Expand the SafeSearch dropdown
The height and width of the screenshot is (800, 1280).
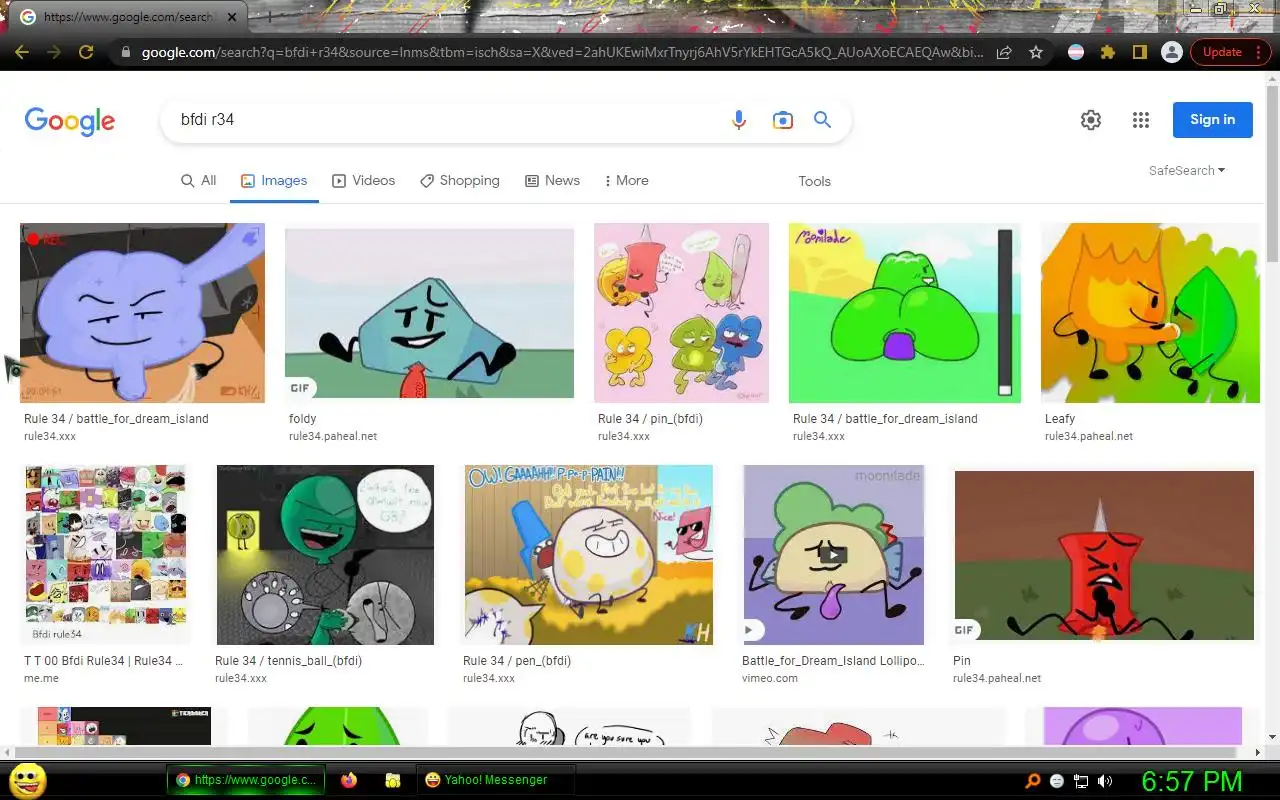click(1187, 171)
